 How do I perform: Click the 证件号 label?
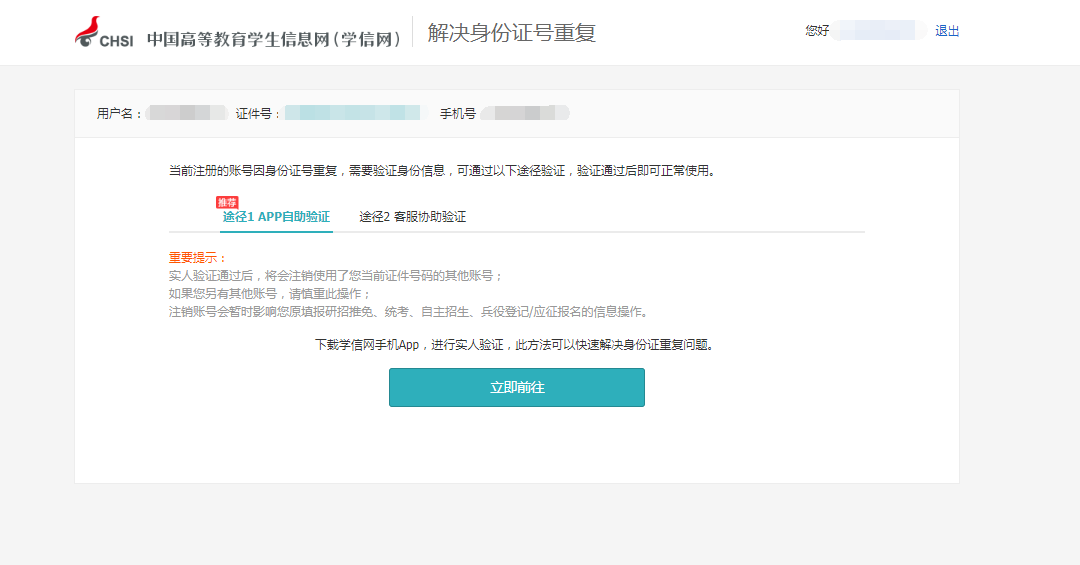click(258, 114)
